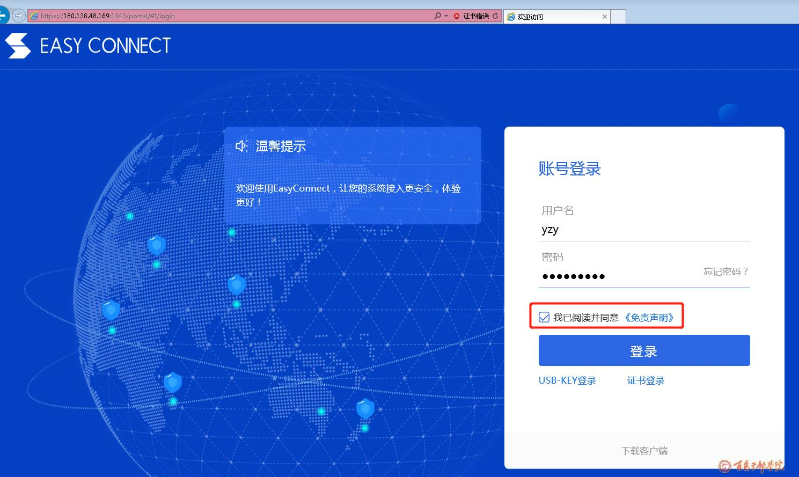Click the 密码 field label
The width and height of the screenshot is (799, 477).
coord(552,257)
